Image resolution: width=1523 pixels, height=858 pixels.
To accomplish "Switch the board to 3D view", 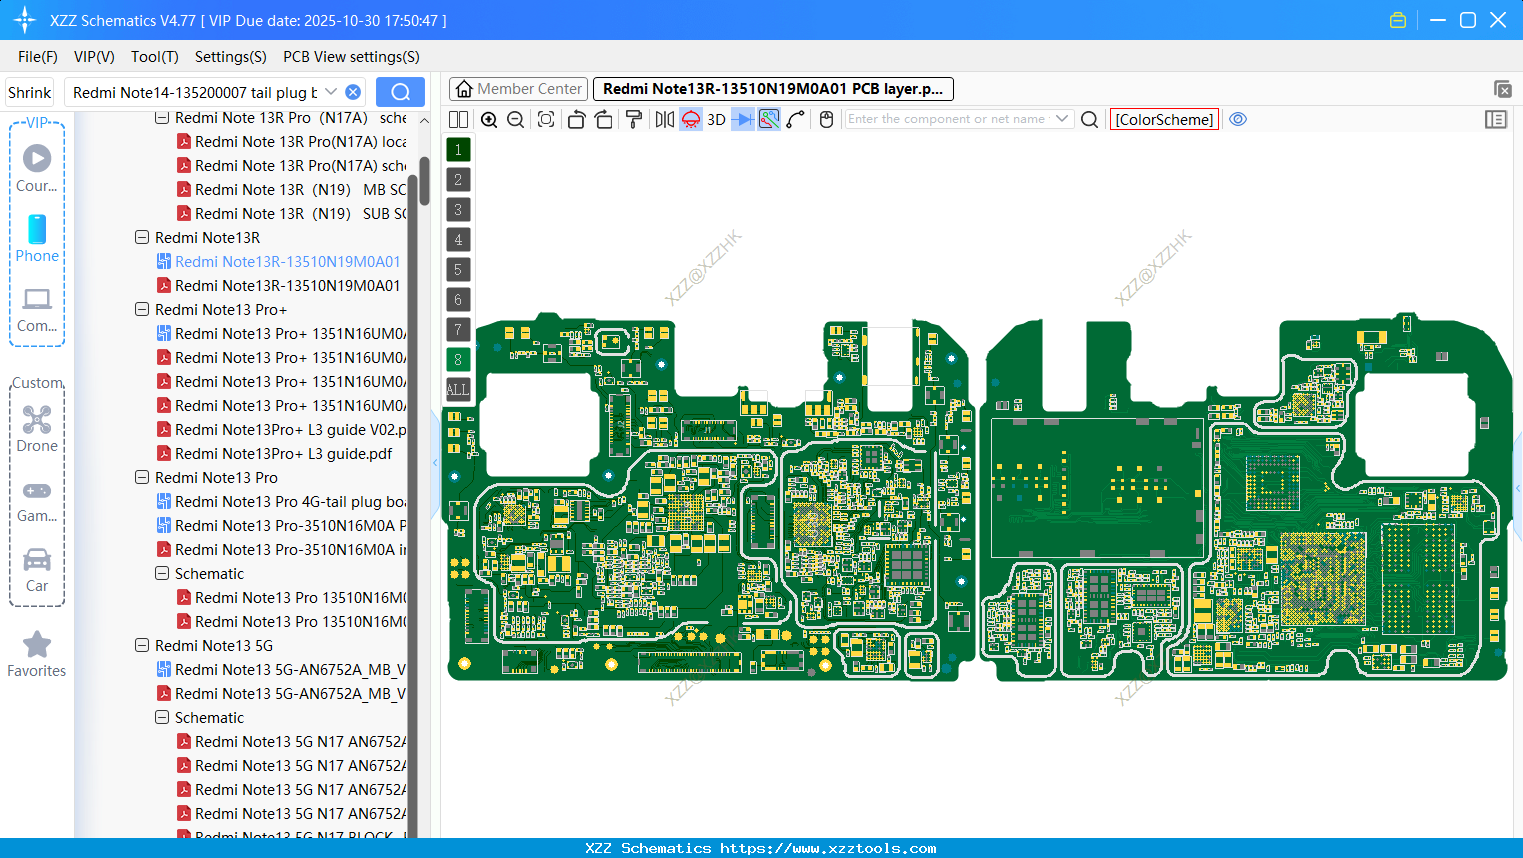I will (x=714, y=119).
